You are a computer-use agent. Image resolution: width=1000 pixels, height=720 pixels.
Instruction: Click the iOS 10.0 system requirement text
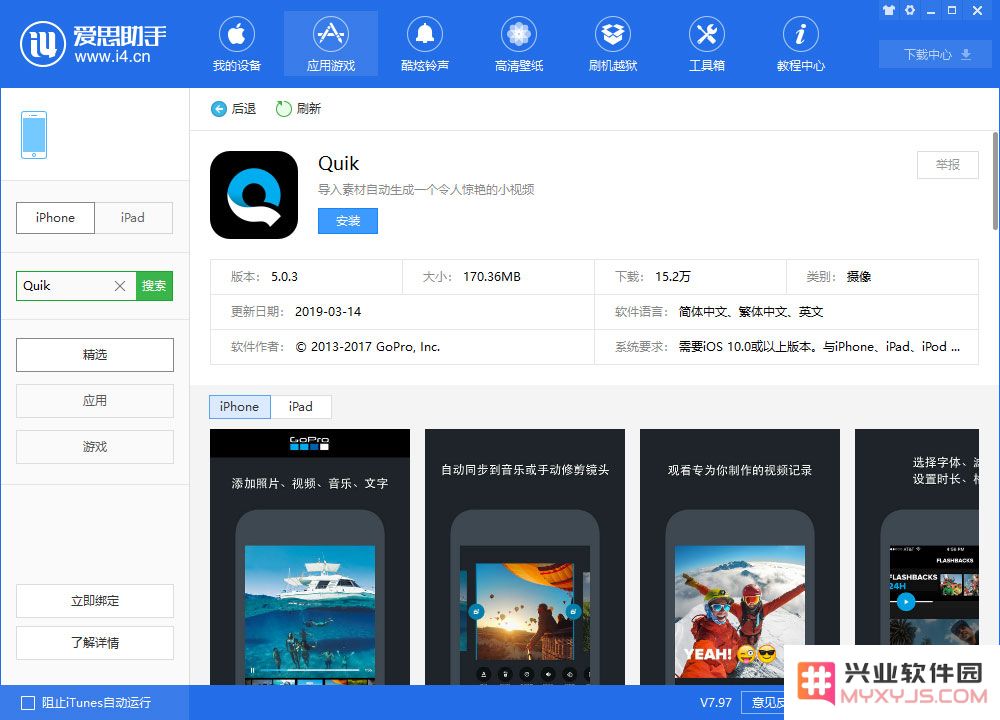tap(819, 347)
